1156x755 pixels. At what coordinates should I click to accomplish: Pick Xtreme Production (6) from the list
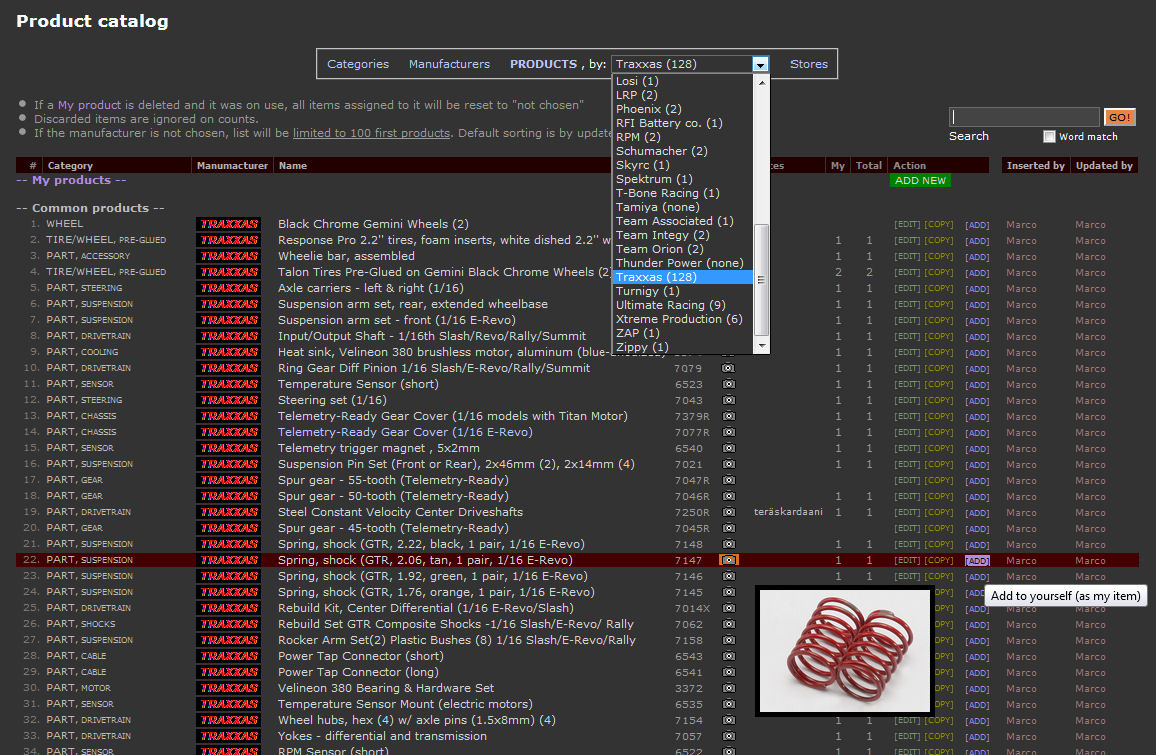[679, 319]
